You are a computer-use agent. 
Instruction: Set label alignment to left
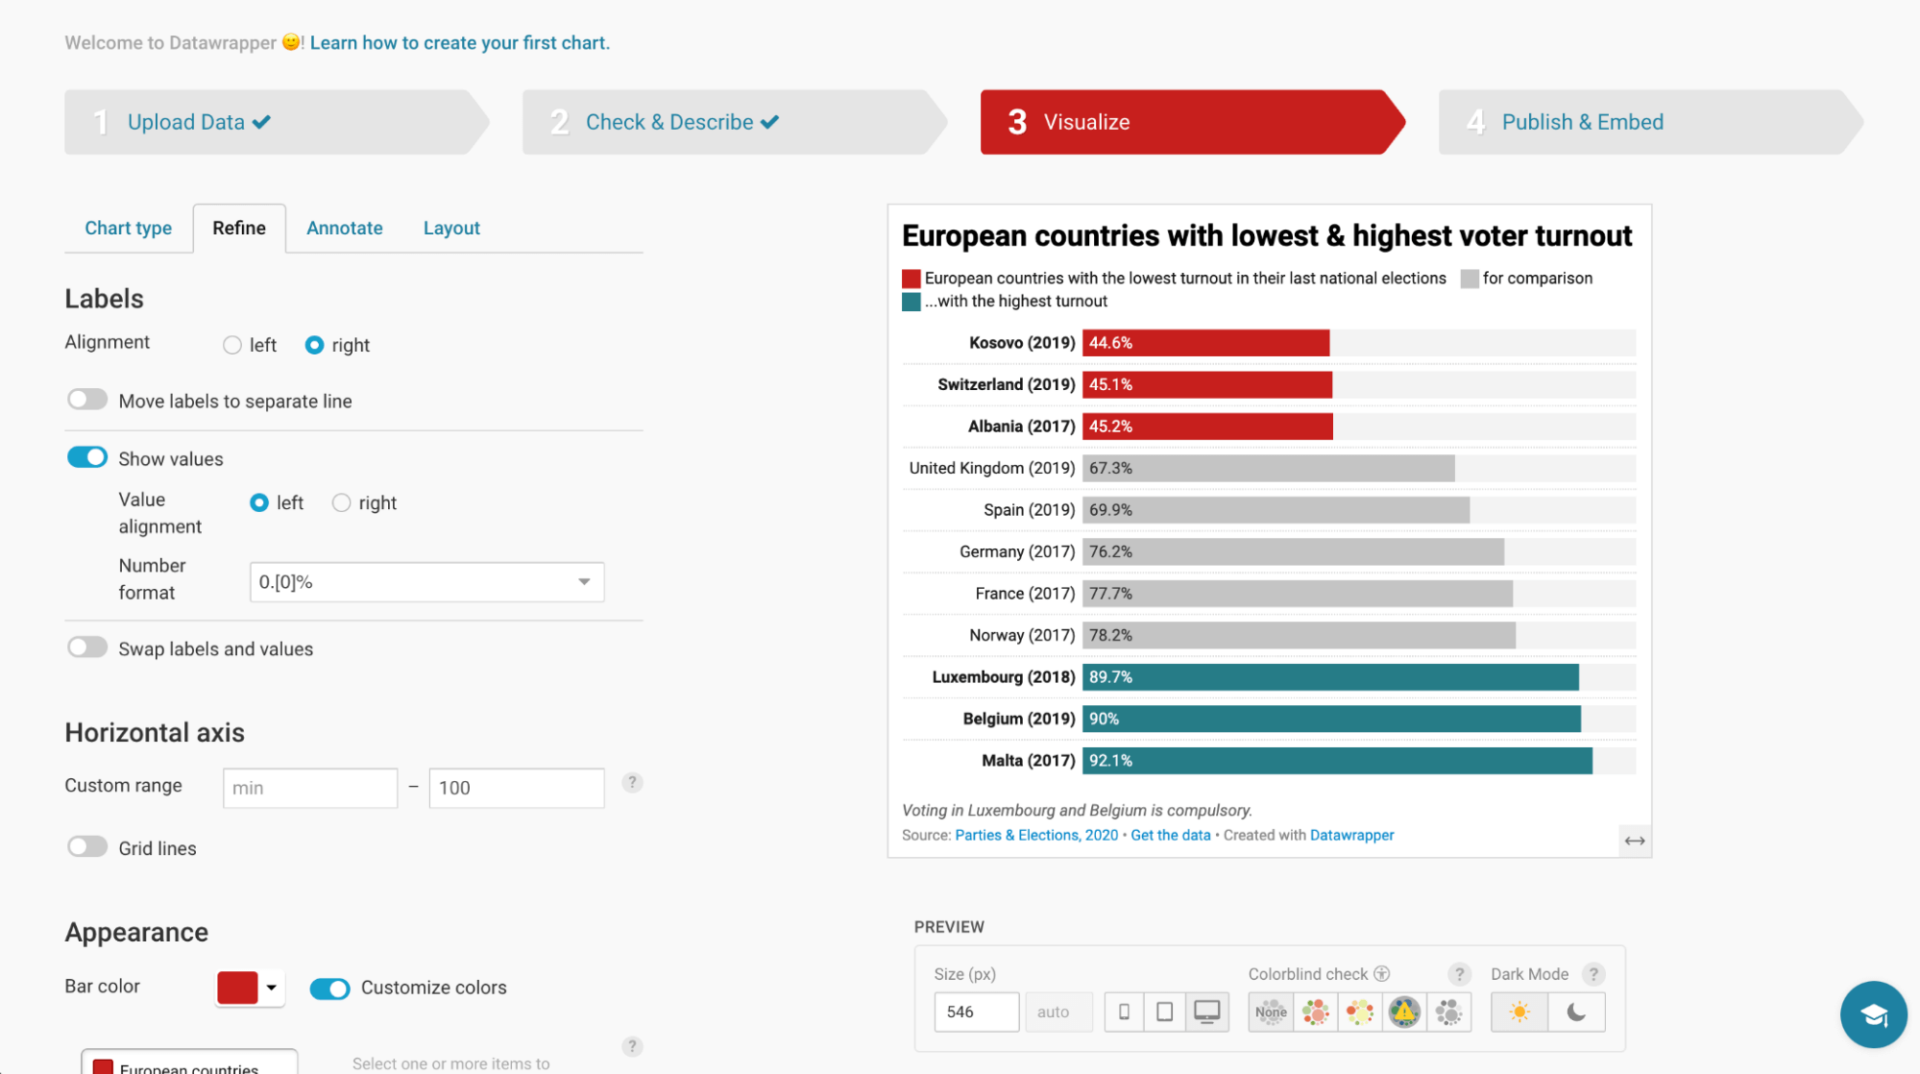(233, 345)
